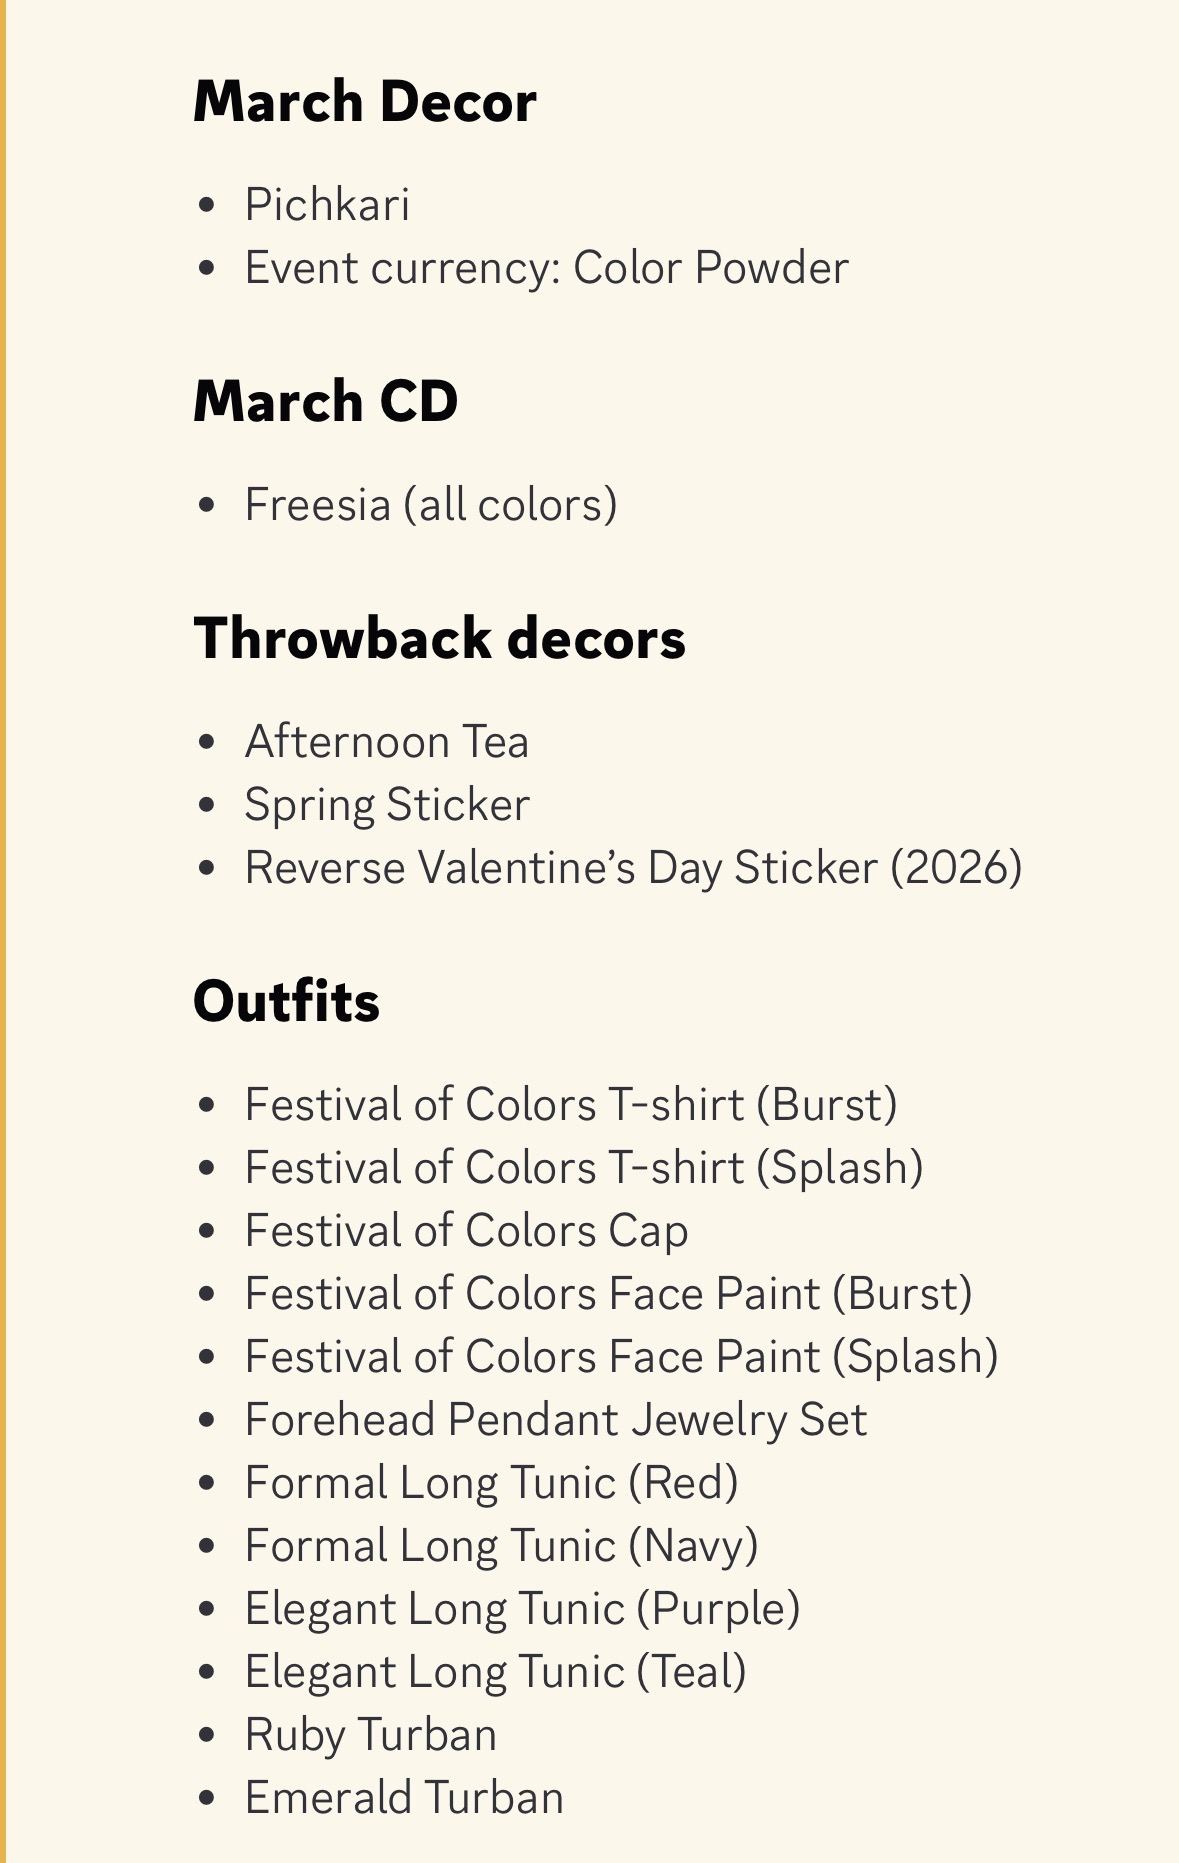
Task: Click Festival of Colors Face Paint (Burst)
Action: point(608,1294)
